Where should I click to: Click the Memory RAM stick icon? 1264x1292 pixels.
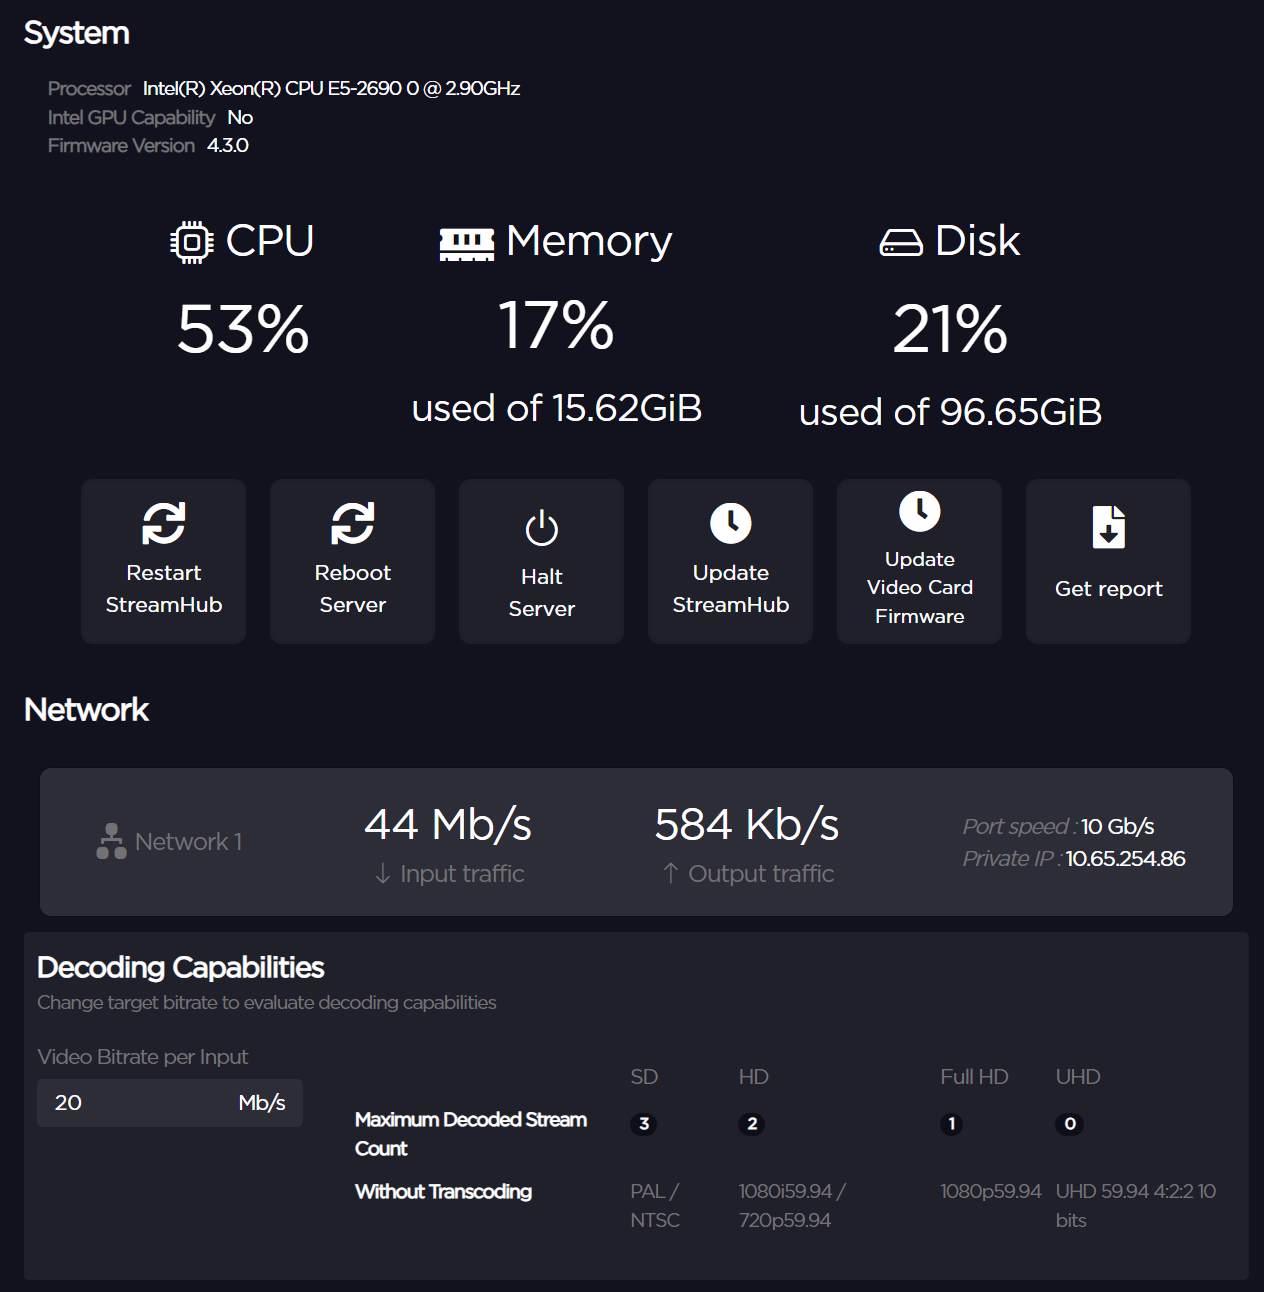coord(466,240)
